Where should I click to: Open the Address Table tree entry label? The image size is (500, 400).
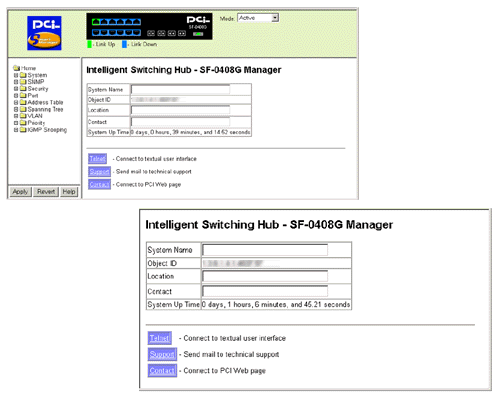click(x=45, y=102)
